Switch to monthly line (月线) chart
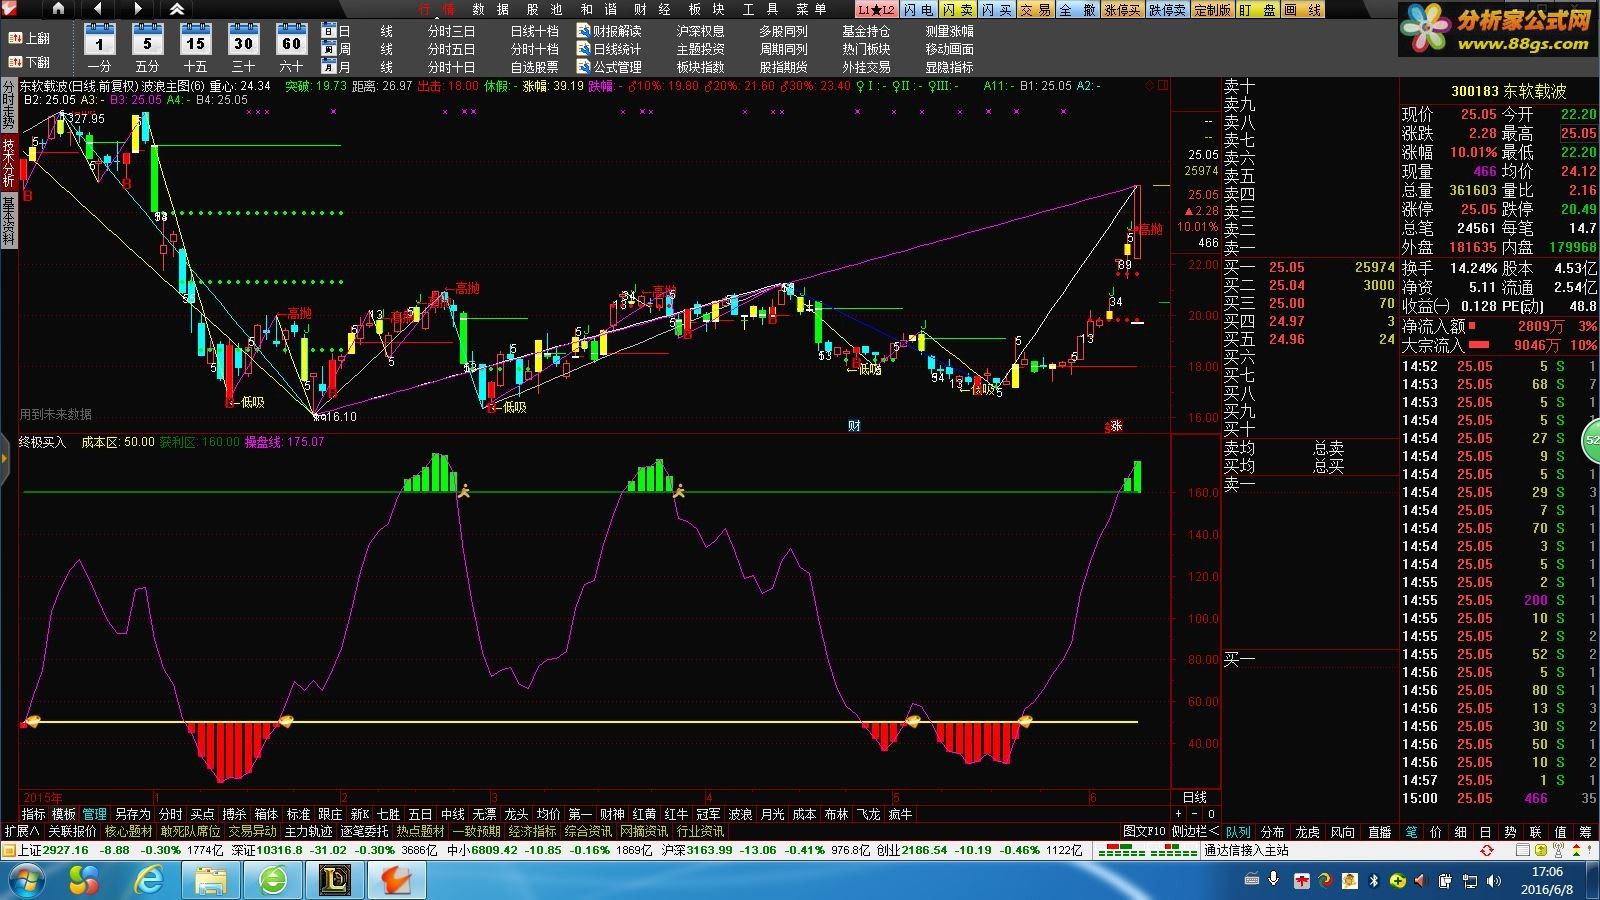Screen dimensions: 1600x900 click(x=358, y=67)
